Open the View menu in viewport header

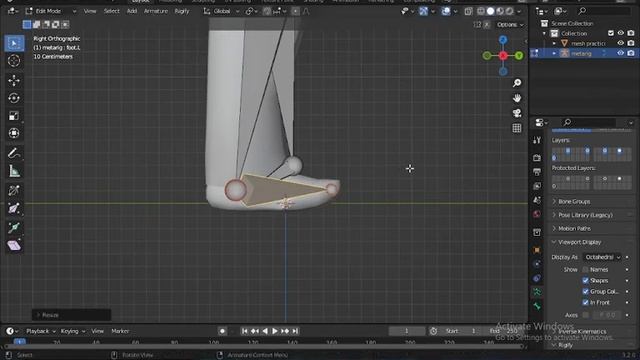point(90,11)
